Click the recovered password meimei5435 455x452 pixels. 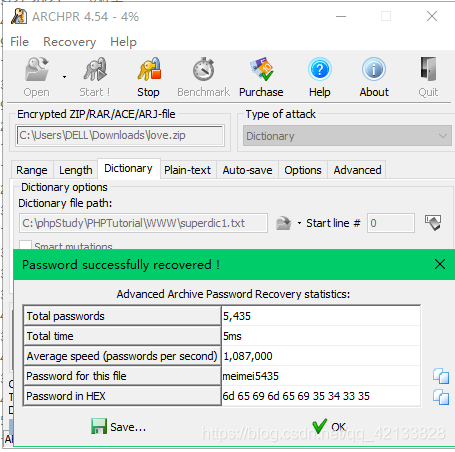pos(251,376)
